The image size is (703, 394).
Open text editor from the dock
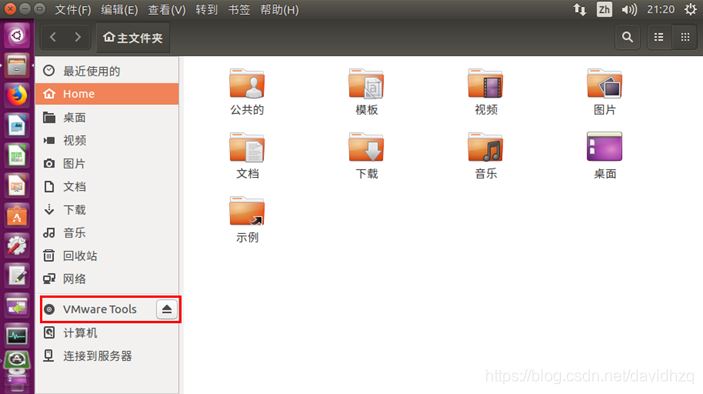point(17,276)
